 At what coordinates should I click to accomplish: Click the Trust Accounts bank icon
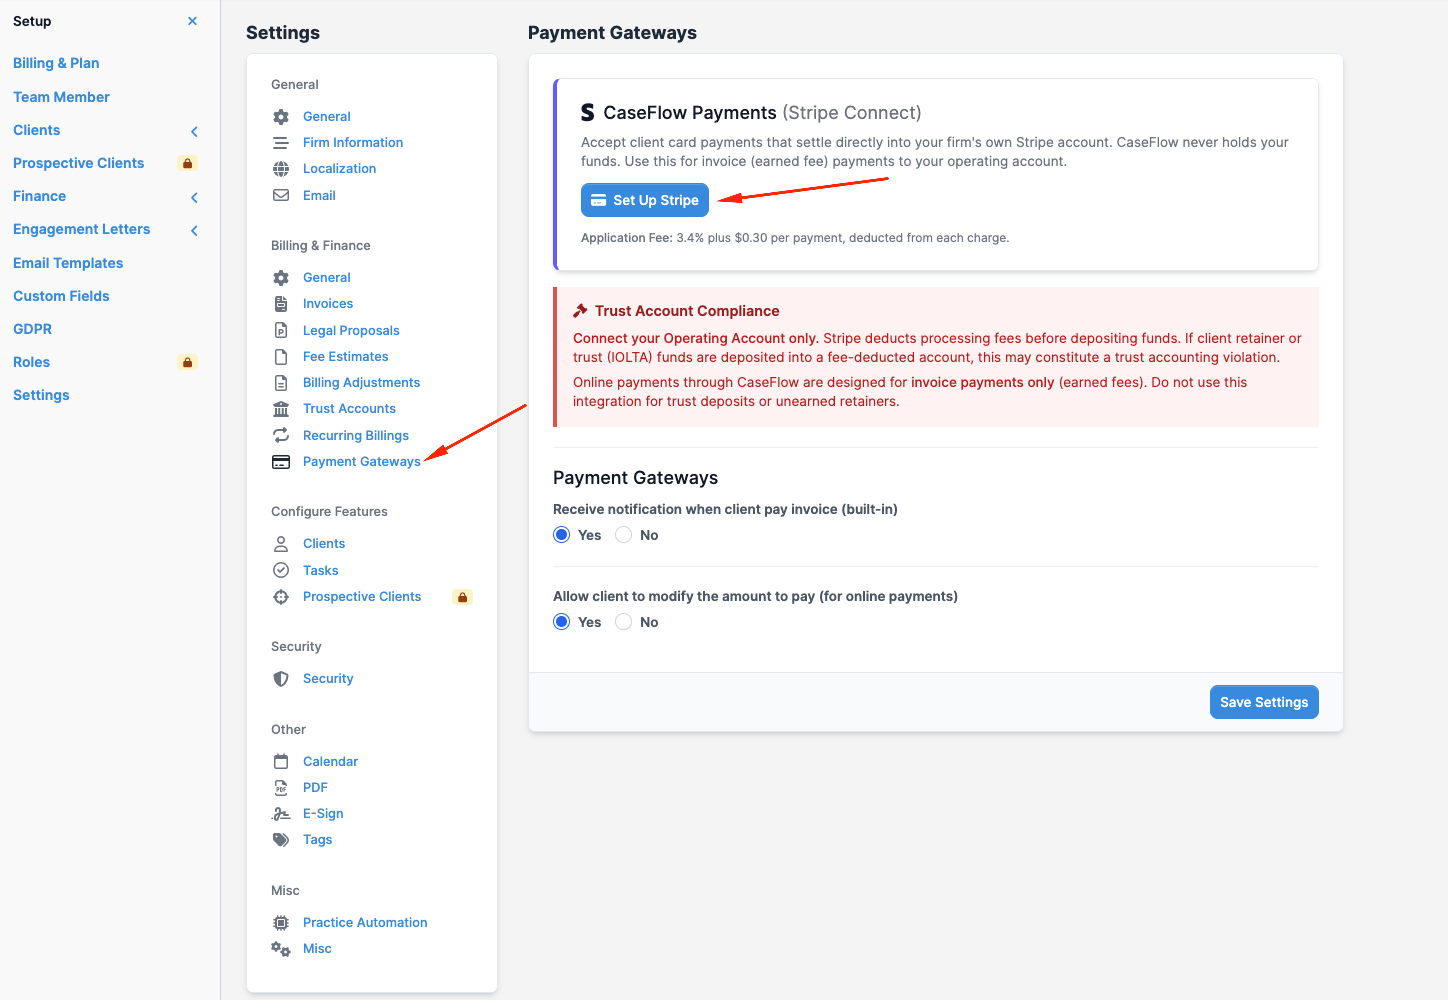(281, 409)
